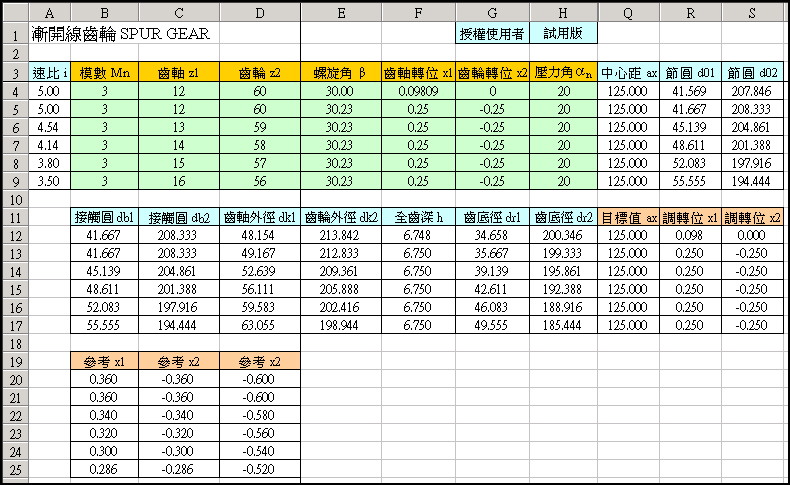790x485 pixels.
Task: Click the cell showing 34.658
Action: click(492, 235)
